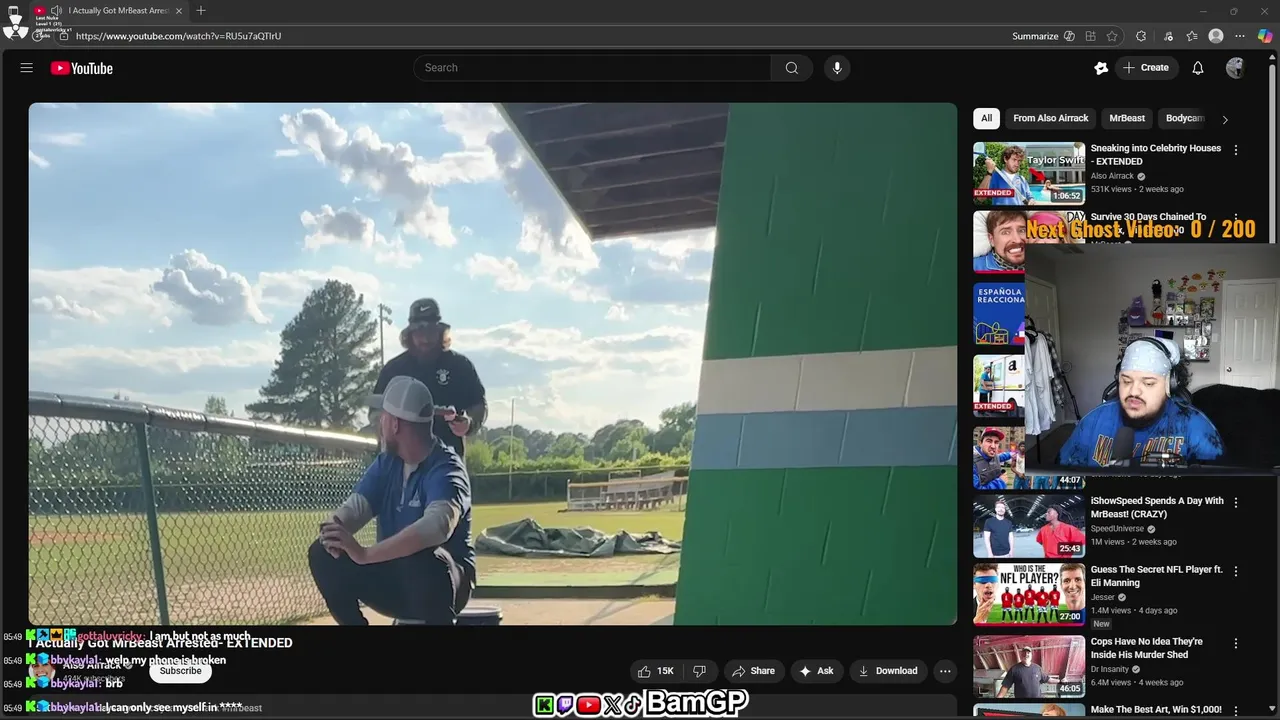Open options for Guess The Secret NFL Player
The height and width of the screenshot is (720, 1280).
click(1236, 571)
